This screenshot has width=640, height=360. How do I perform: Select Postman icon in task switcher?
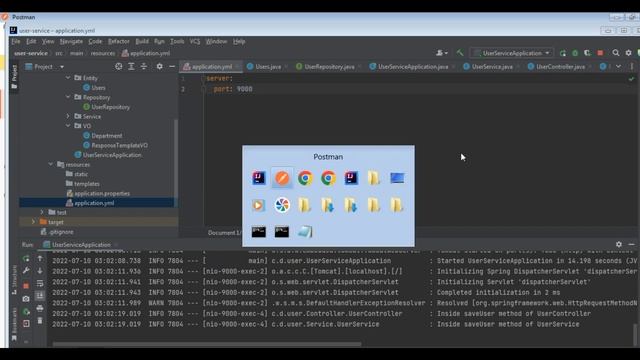(x=282, y=178)
